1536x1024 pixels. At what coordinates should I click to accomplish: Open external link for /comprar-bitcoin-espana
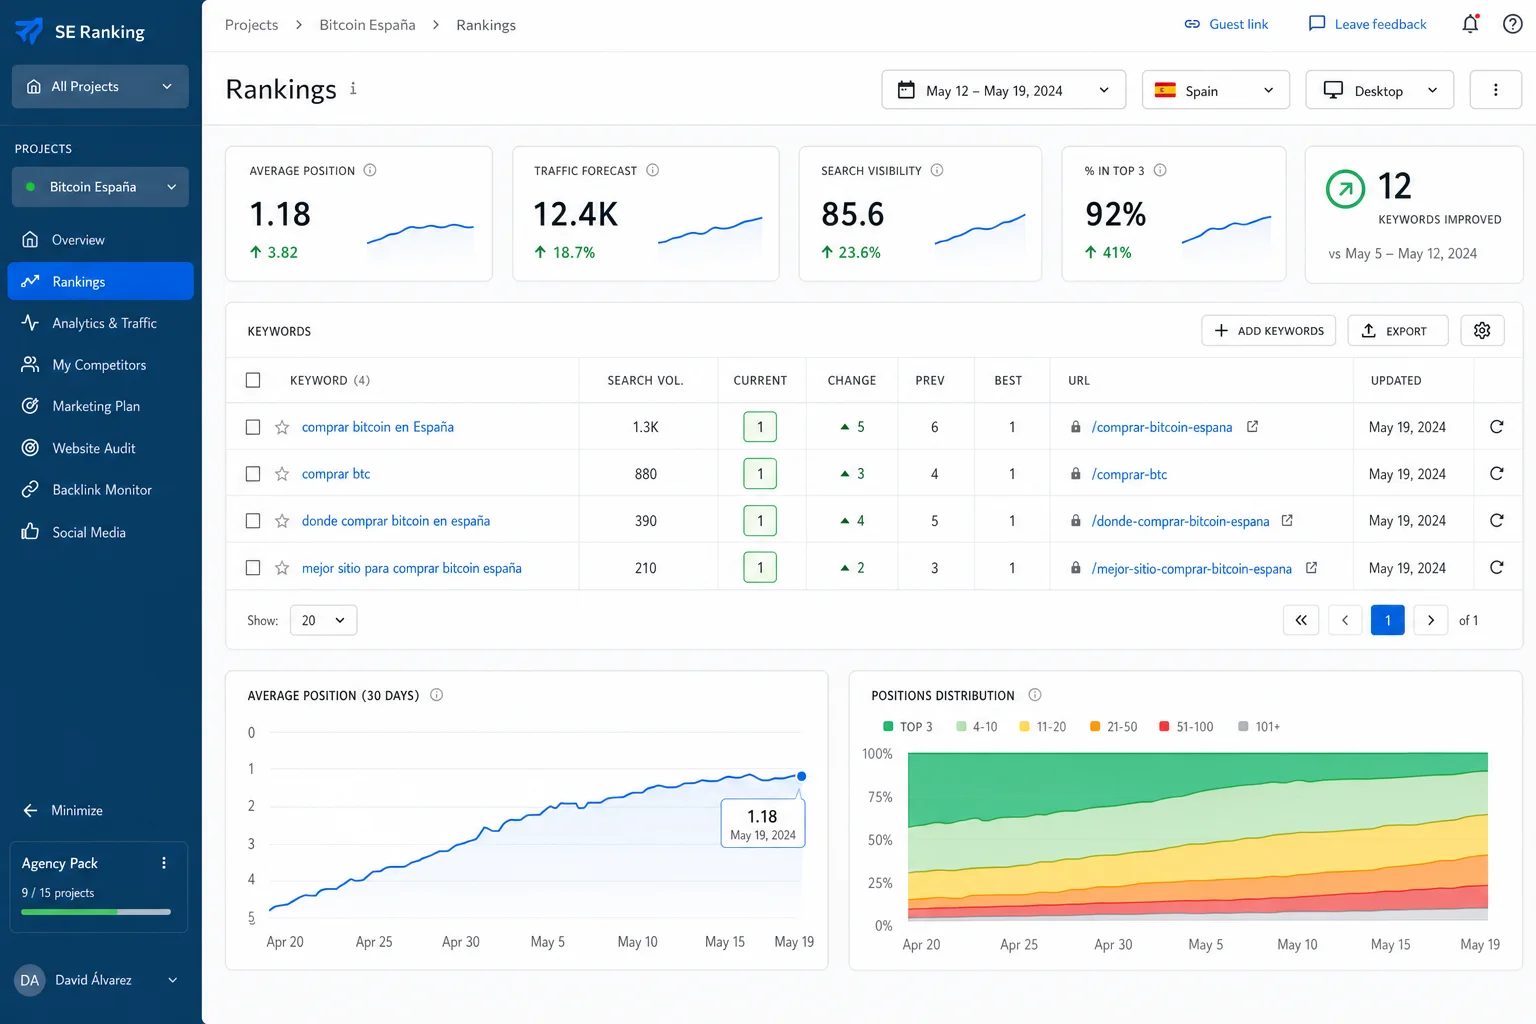[x=1252, y=426]
